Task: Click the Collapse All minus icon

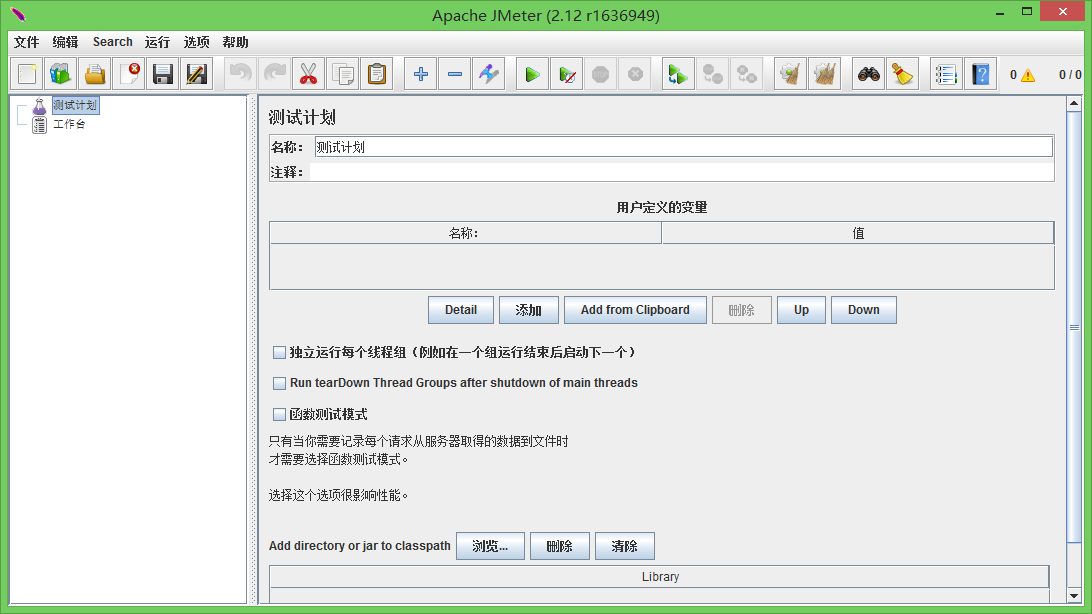Action: tap(455, 74)
